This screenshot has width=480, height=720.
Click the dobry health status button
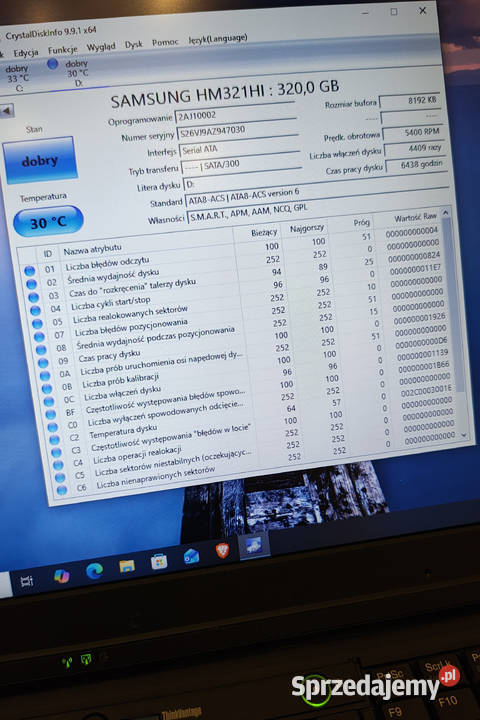tap(40, 160)
